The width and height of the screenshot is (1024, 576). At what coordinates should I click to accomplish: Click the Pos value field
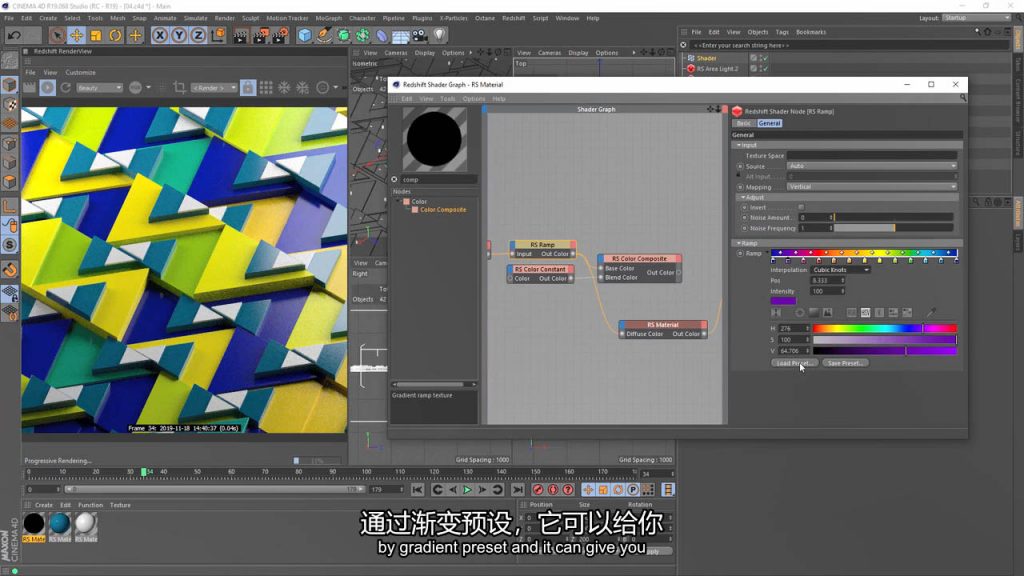828,281
